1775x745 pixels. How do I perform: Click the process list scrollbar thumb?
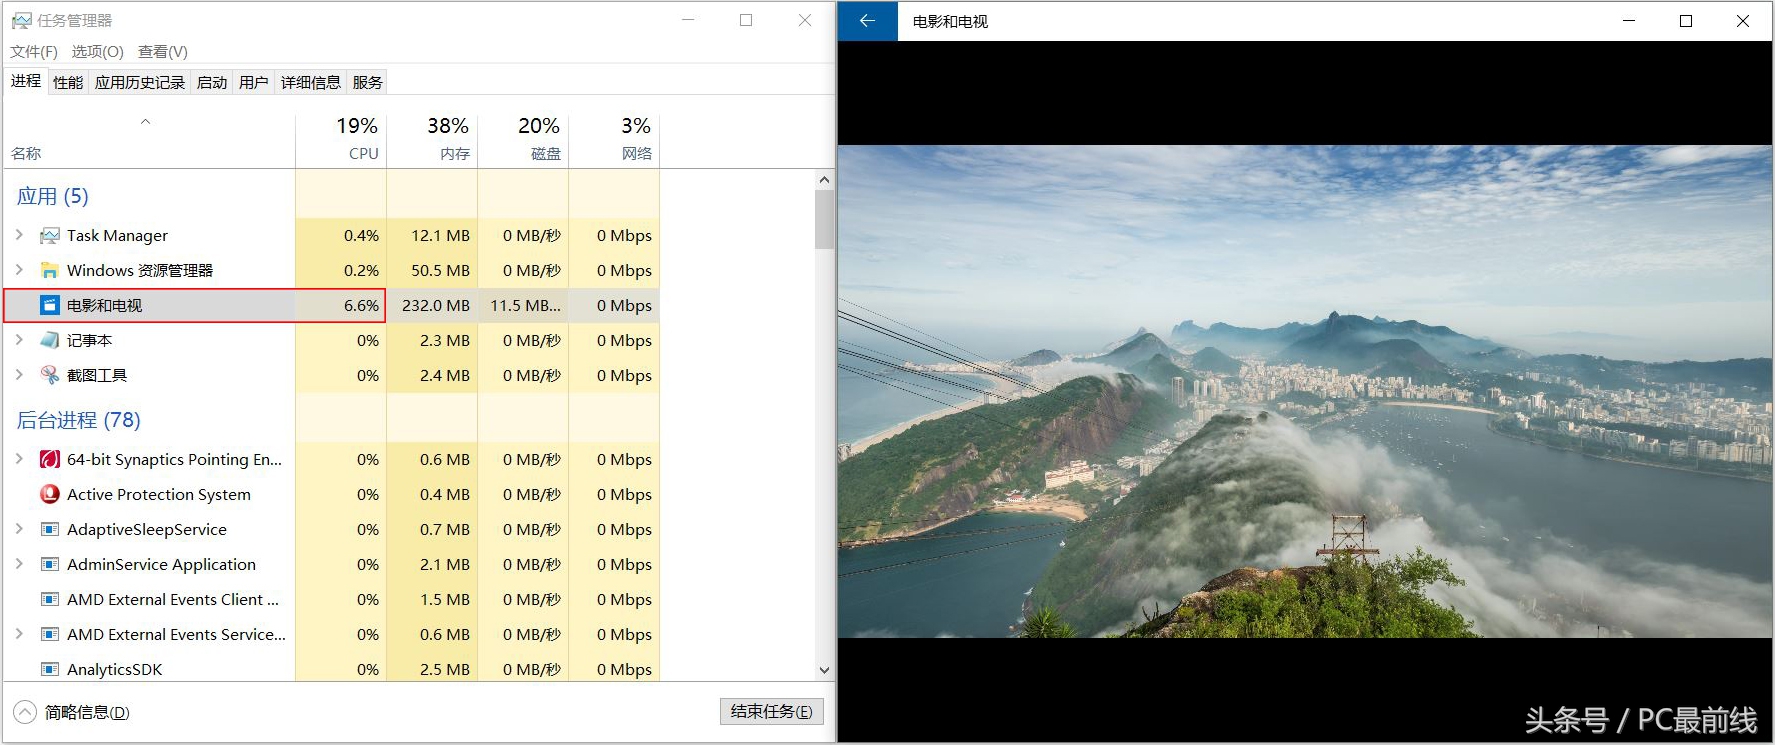824,219
